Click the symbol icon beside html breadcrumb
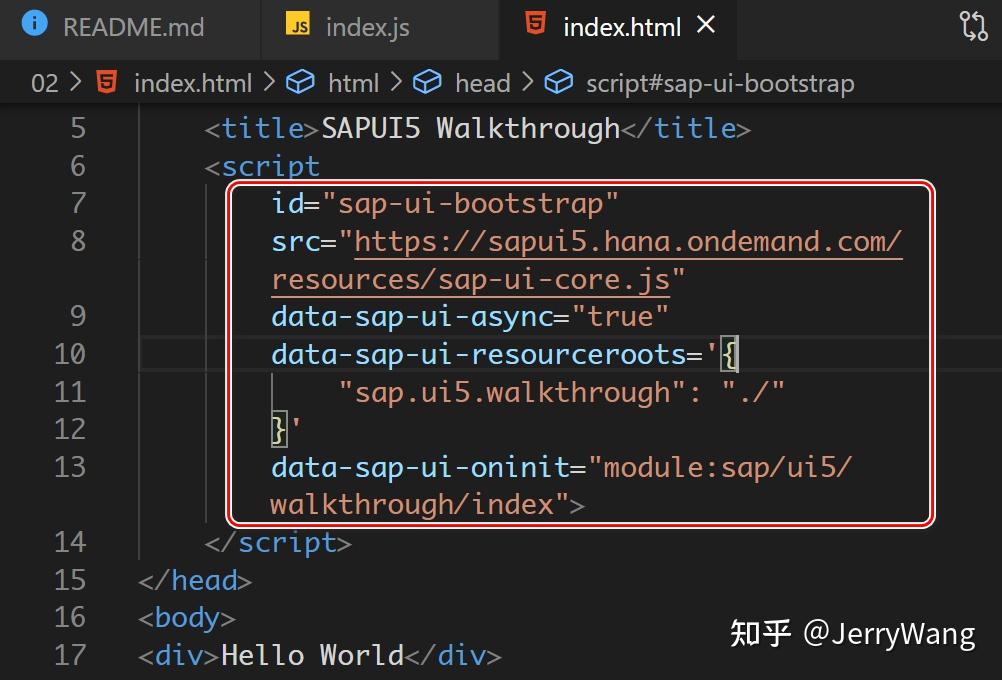The image size is (1002, 680). click(301, 83)
